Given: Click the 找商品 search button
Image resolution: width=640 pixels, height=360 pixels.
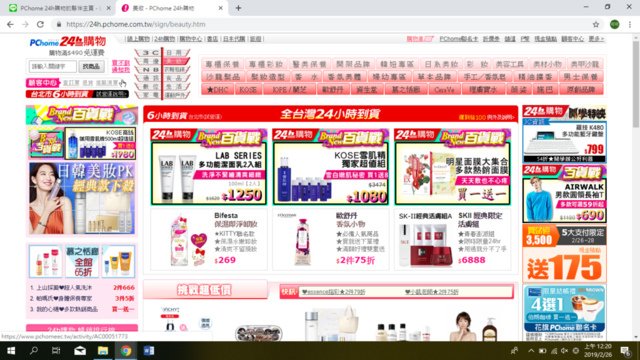Looking at the screenshot, I should tap(91, 66).
